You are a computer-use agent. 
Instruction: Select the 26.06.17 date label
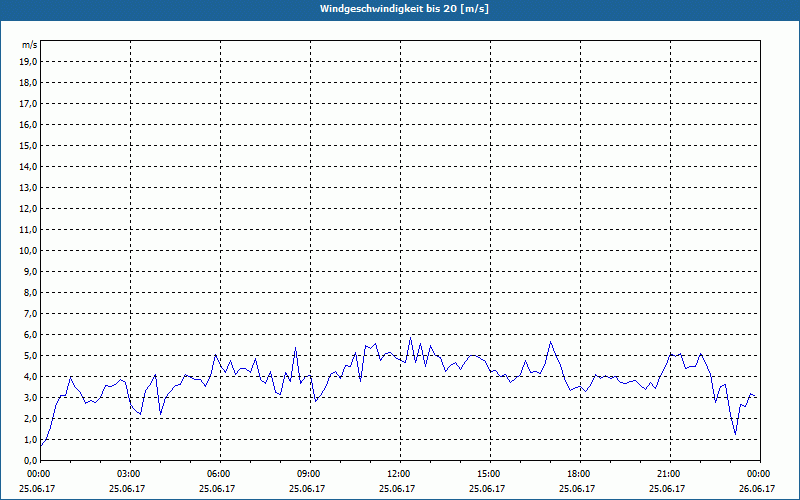757,489
